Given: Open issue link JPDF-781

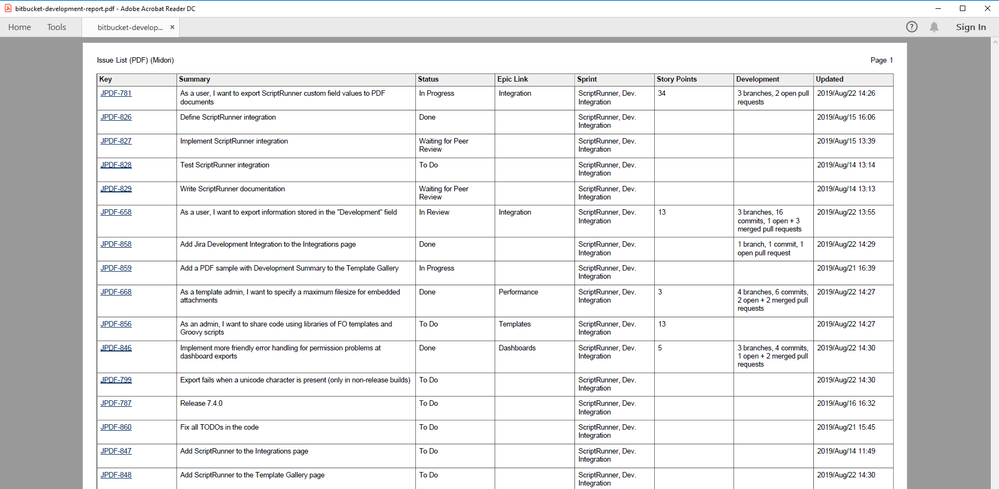Looking at the screenshot, I should (116, 93).
